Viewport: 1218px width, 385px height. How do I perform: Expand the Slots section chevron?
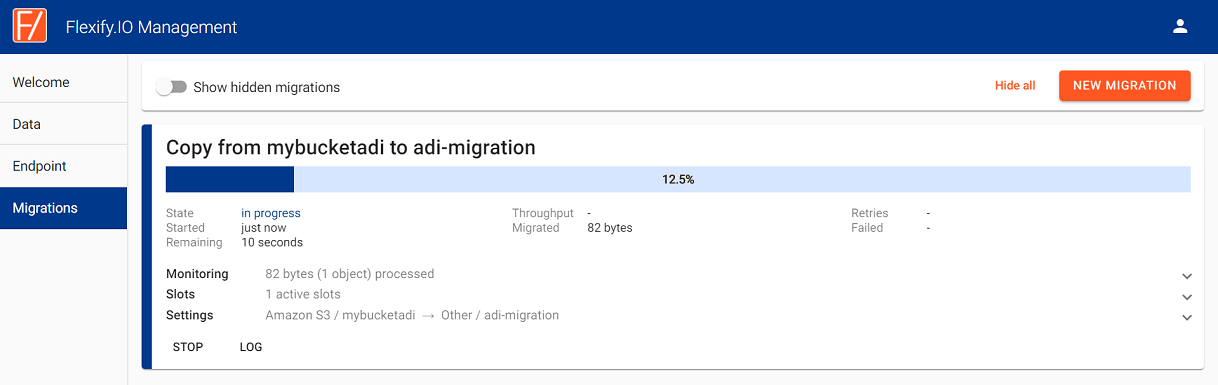coord(1187,297)
